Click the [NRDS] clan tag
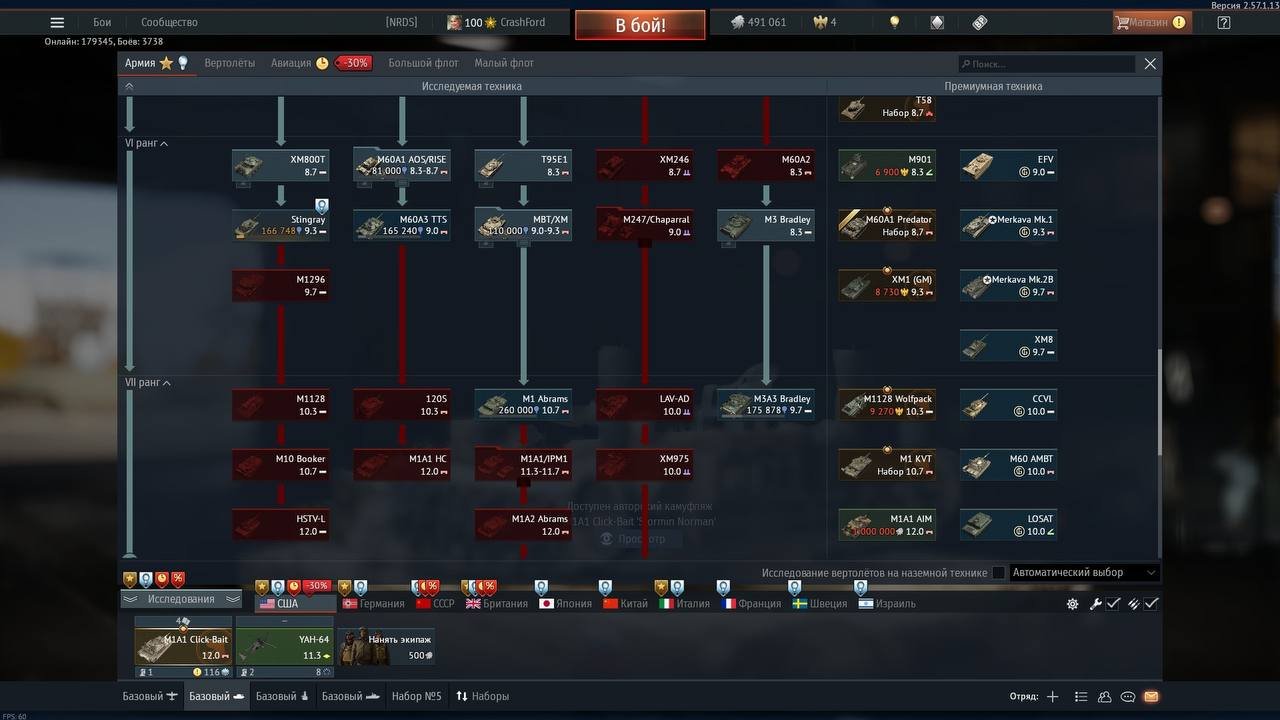The height and width of the screenshot is (720, 1280). [x=401, y=22]
